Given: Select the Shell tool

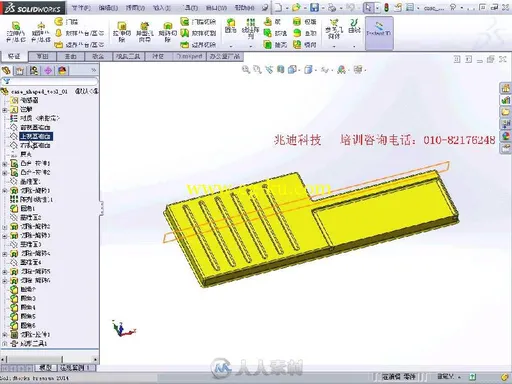Looking at the screenshot, I should [275, 44].
